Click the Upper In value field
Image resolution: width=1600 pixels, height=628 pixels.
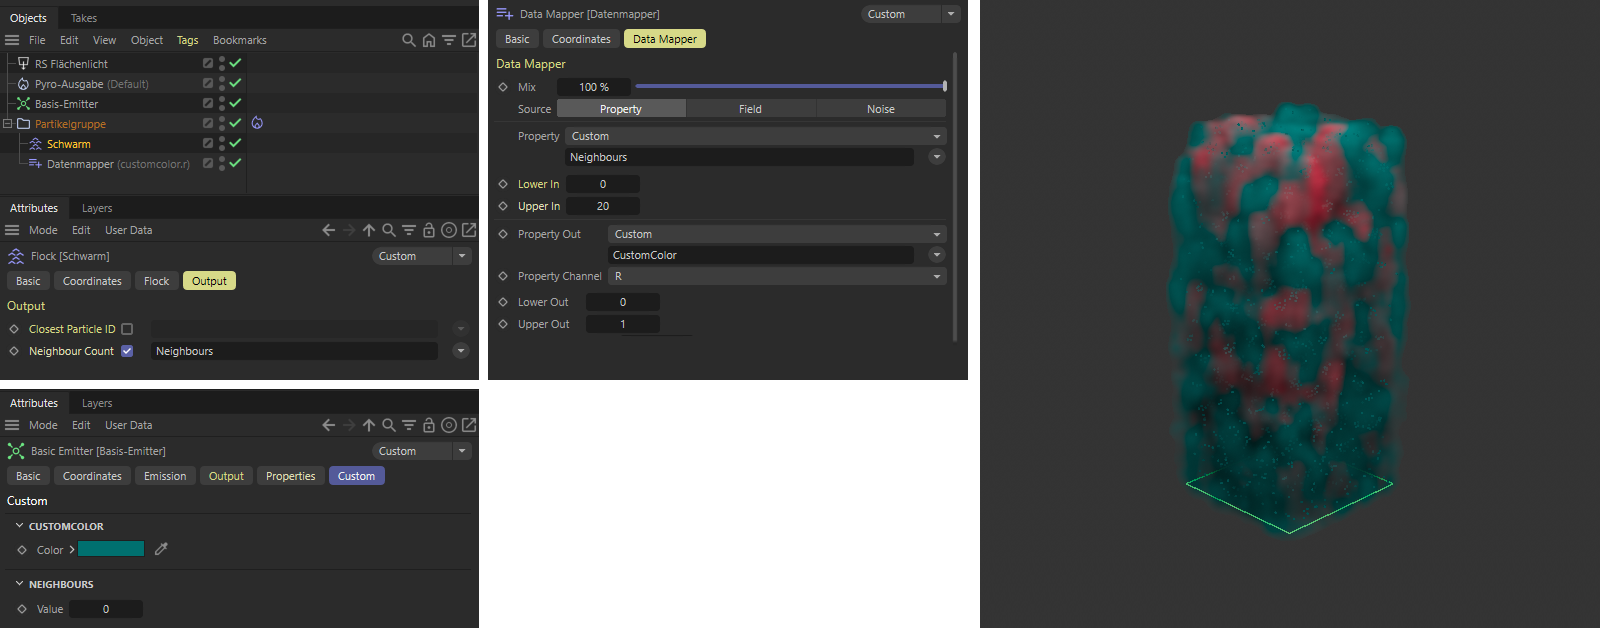pyautogui.click(x=603, y=206)
